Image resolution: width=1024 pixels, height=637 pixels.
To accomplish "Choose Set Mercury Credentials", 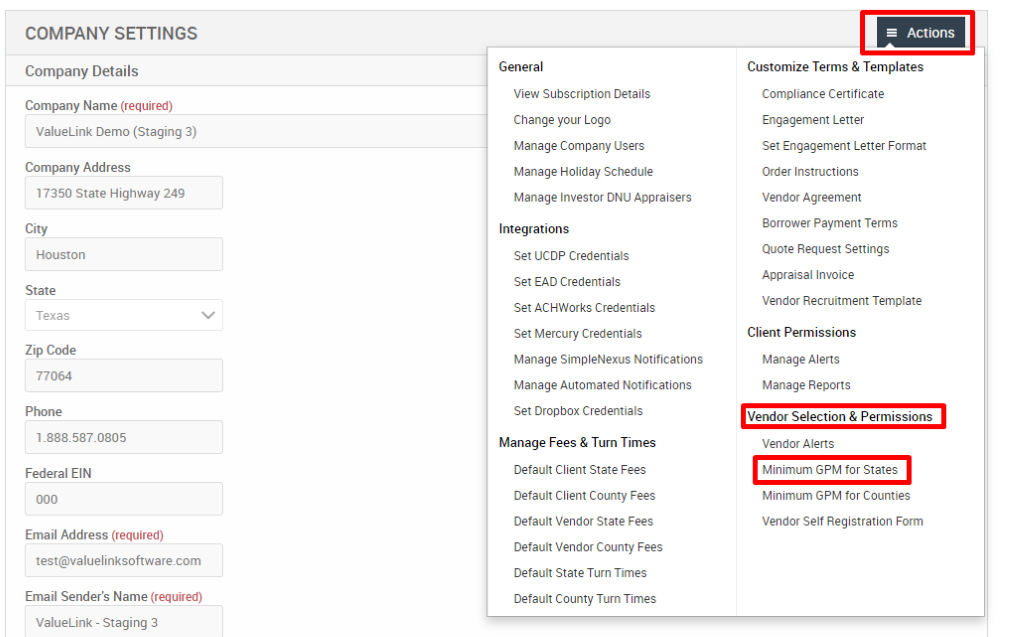I will (577, 334).
